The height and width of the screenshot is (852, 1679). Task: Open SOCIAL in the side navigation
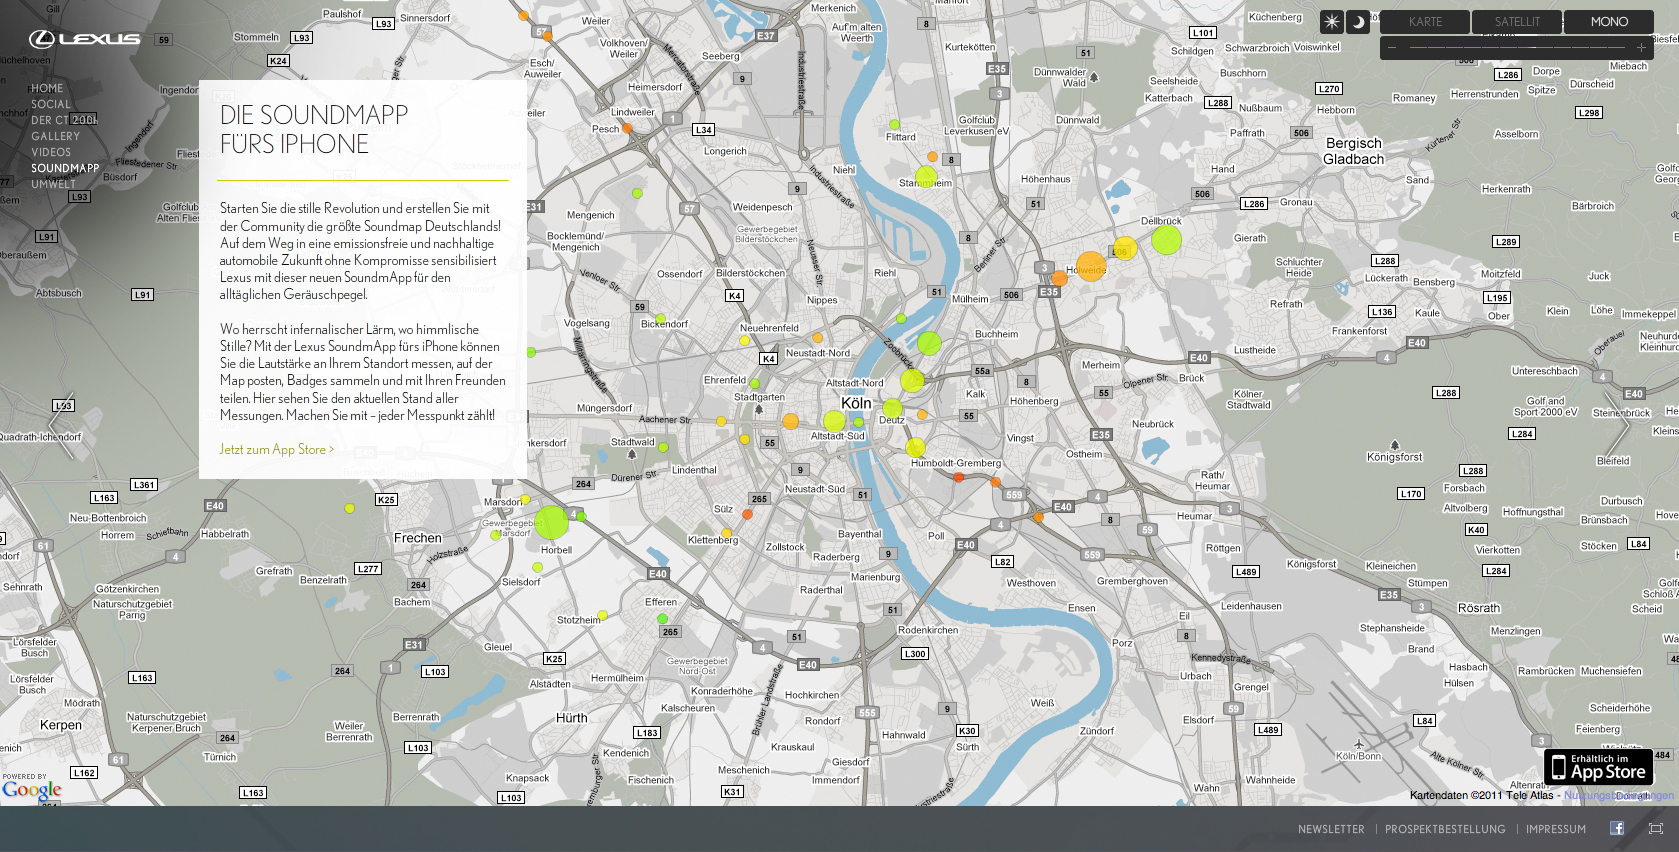point(51,104)
